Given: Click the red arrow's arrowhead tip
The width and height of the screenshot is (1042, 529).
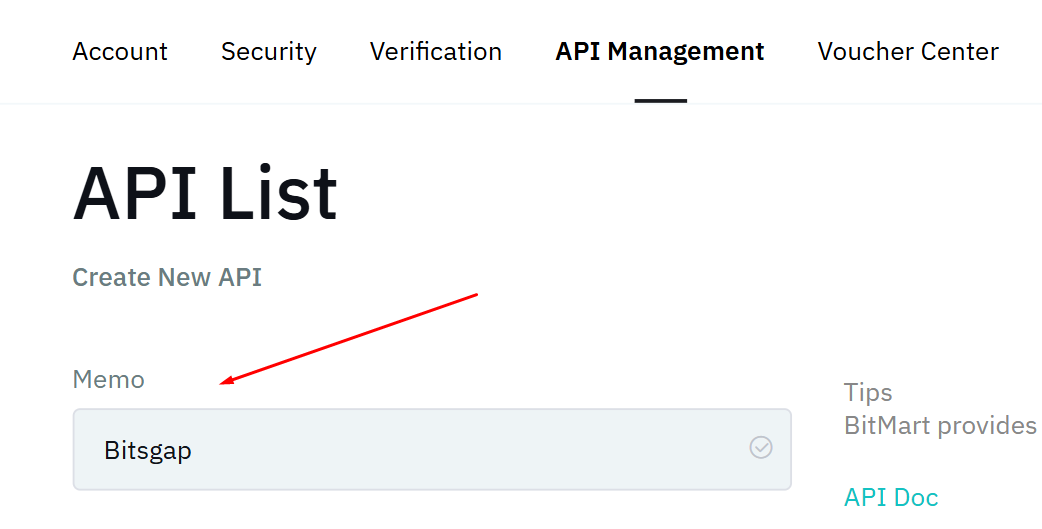Looking at the screenshot, I should (224, 381).
